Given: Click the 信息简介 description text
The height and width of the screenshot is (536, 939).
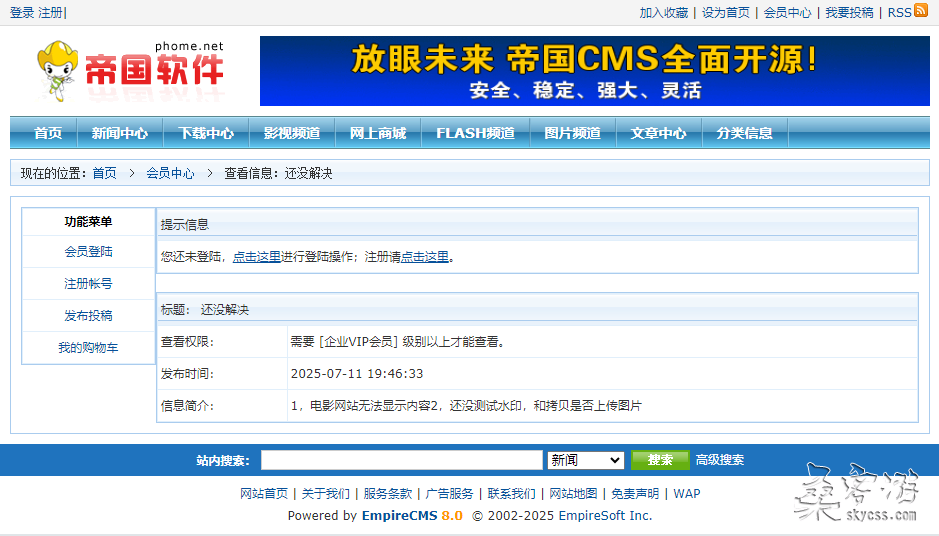Looking at the screenshot, I should [x=466, y=406].
